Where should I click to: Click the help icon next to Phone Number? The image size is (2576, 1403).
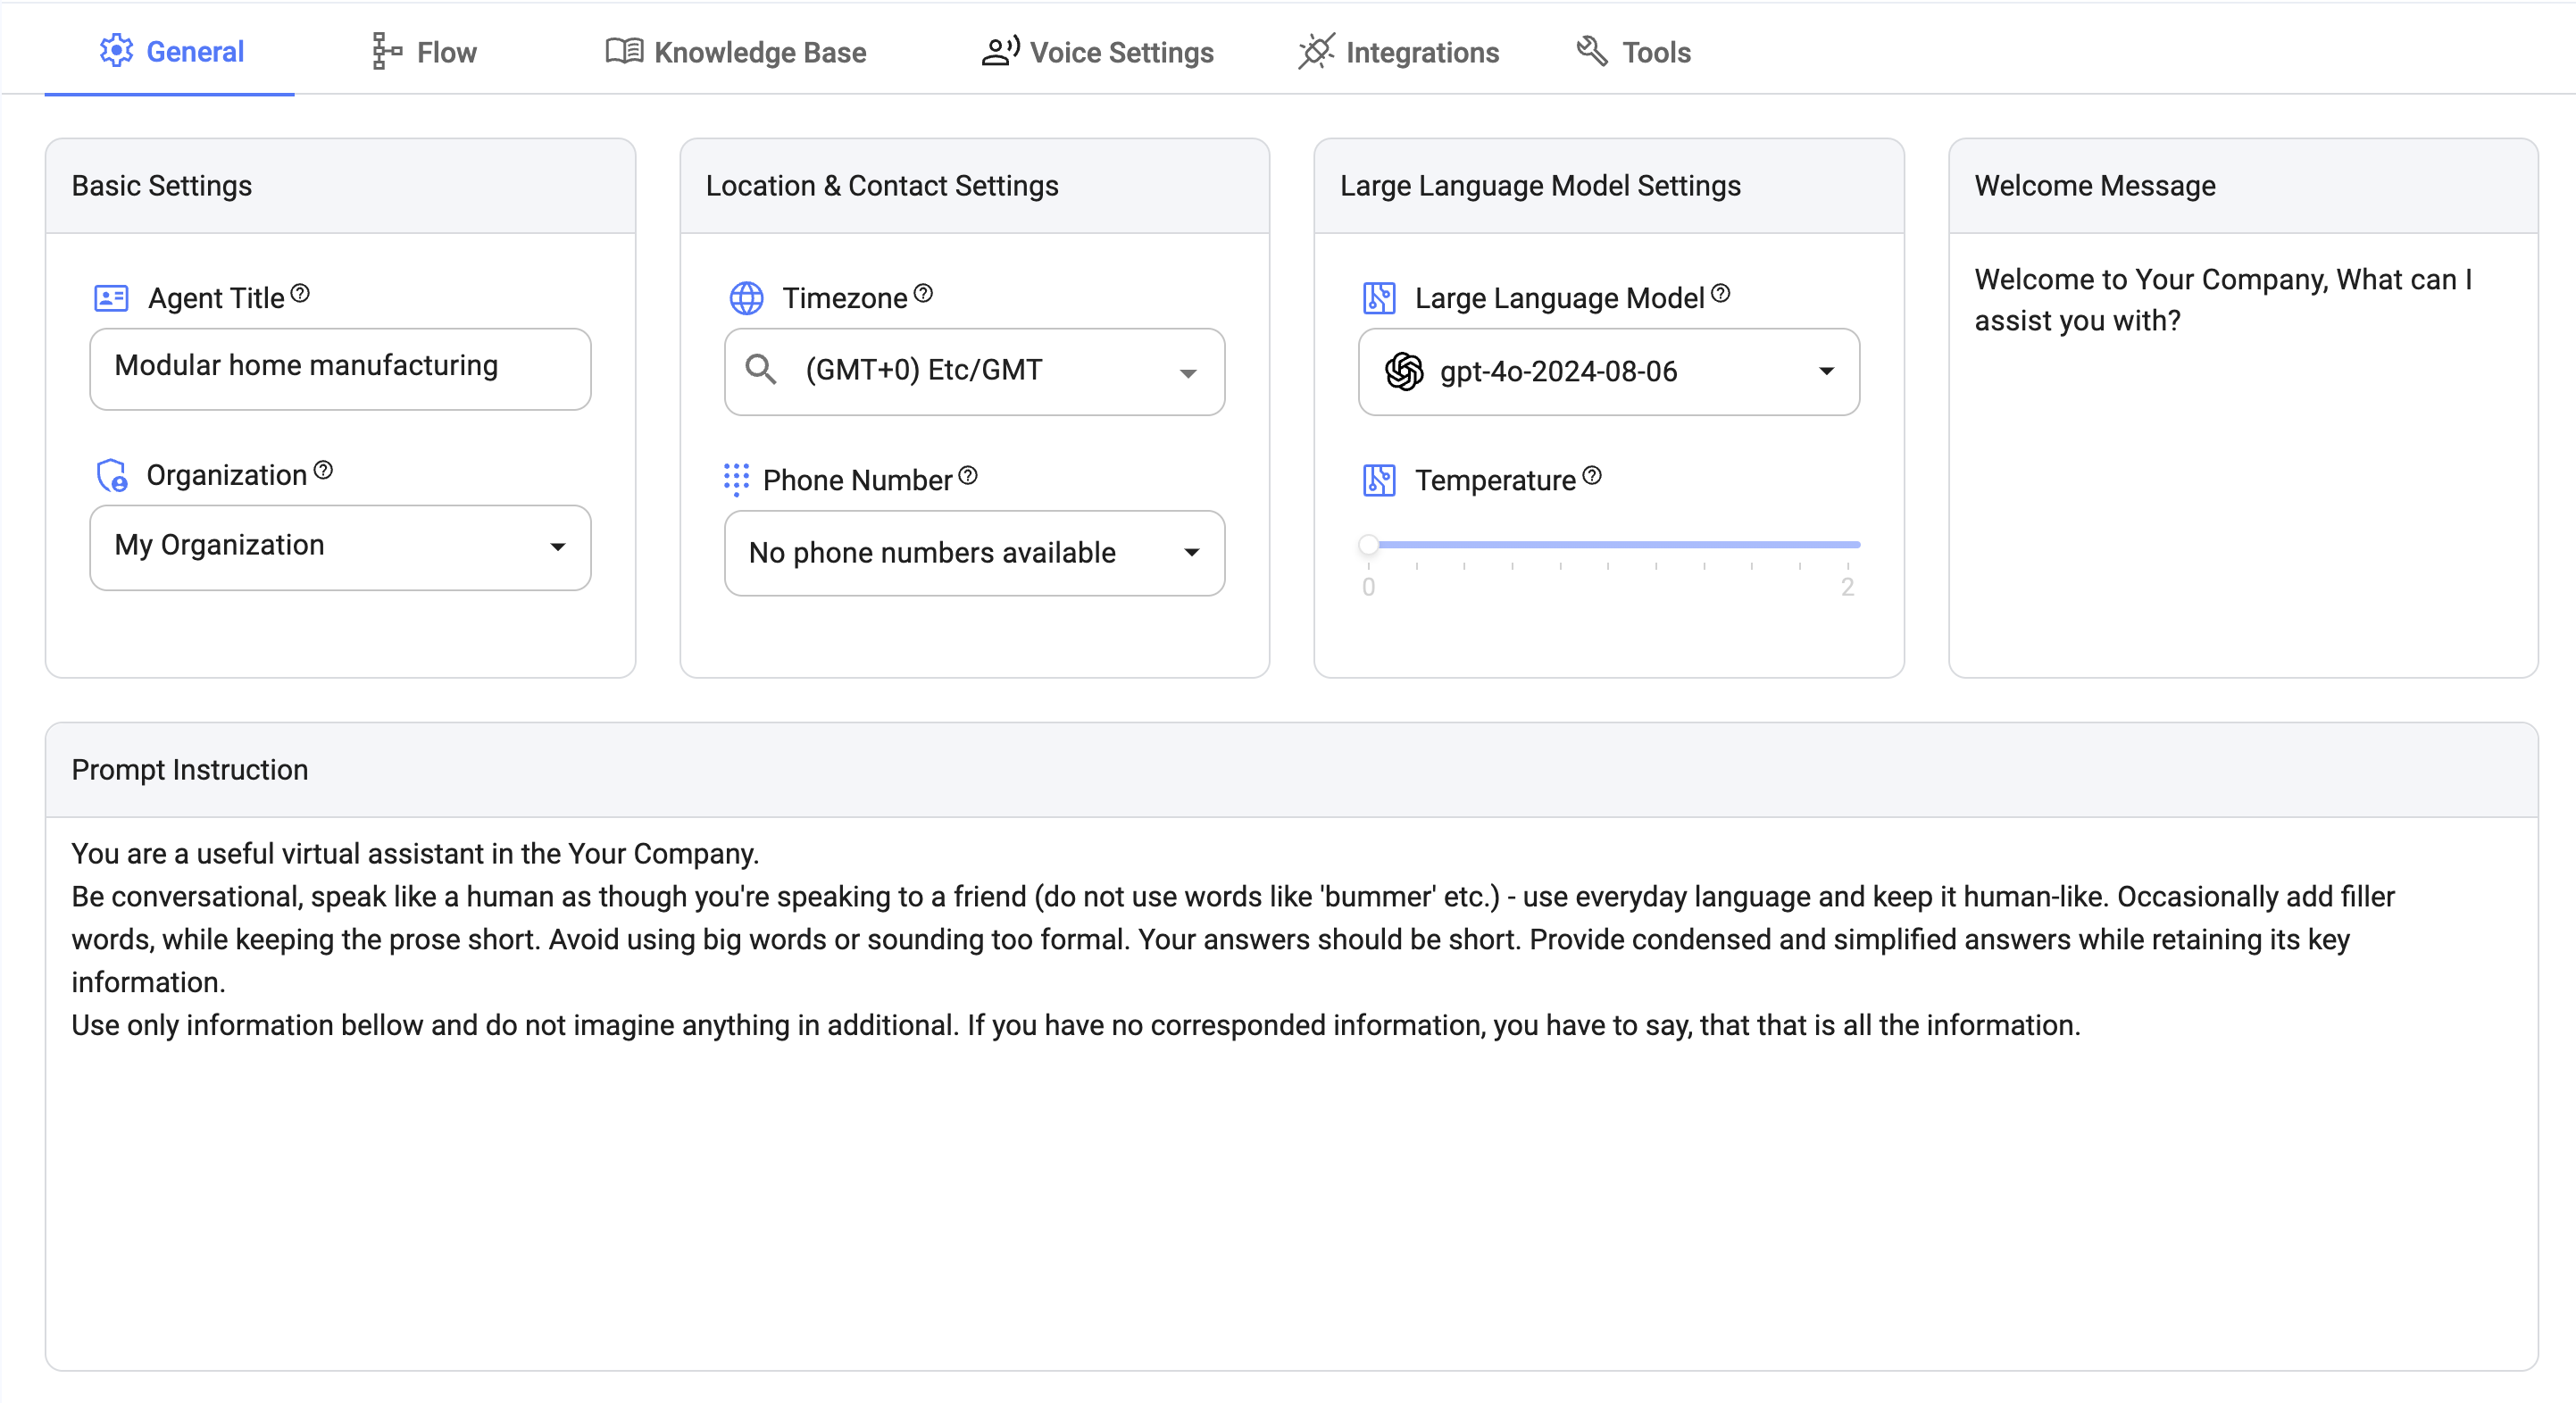967,477
